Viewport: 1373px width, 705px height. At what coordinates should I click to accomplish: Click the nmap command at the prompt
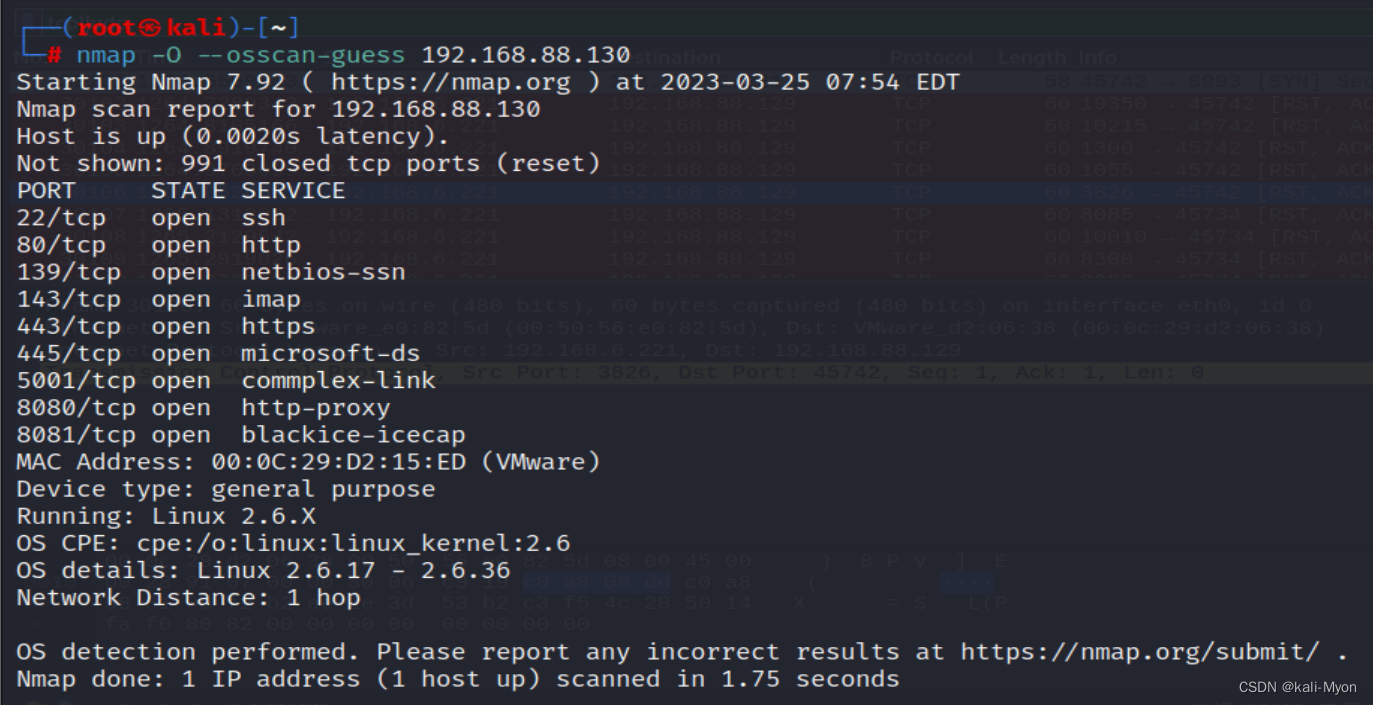[x=105, y=55]
